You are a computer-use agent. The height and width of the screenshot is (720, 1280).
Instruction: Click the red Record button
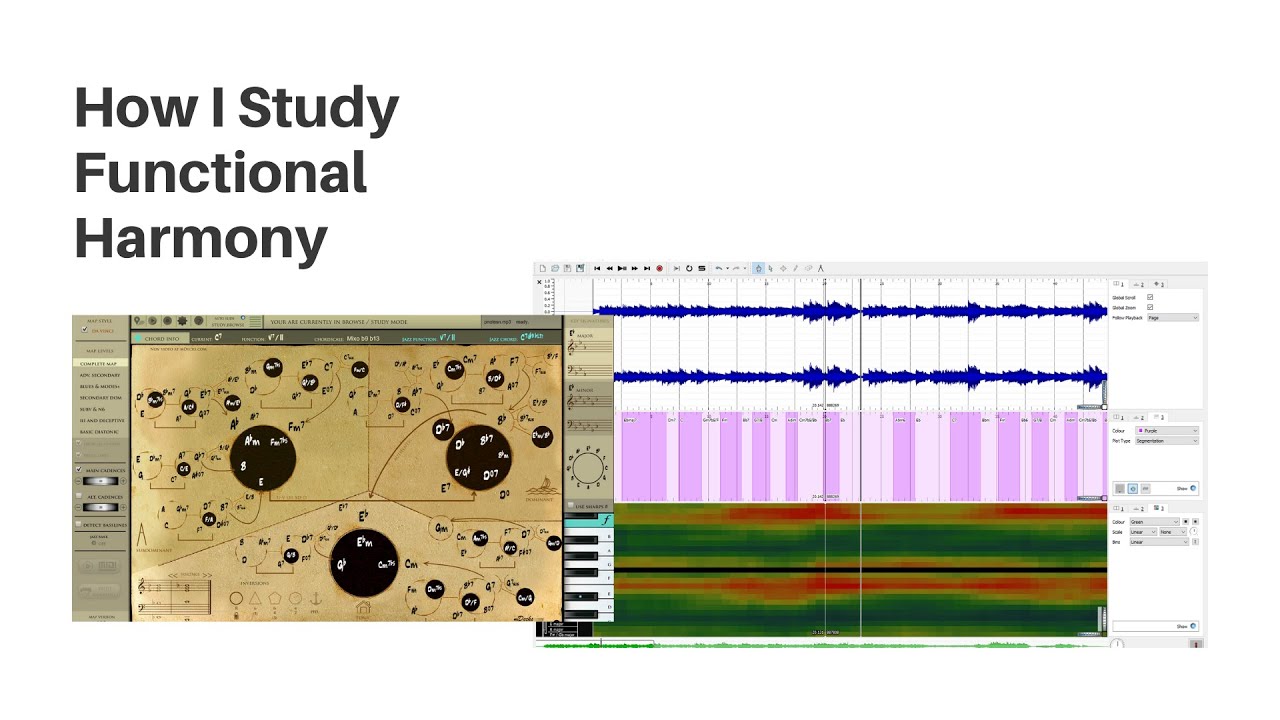[660, 268]
